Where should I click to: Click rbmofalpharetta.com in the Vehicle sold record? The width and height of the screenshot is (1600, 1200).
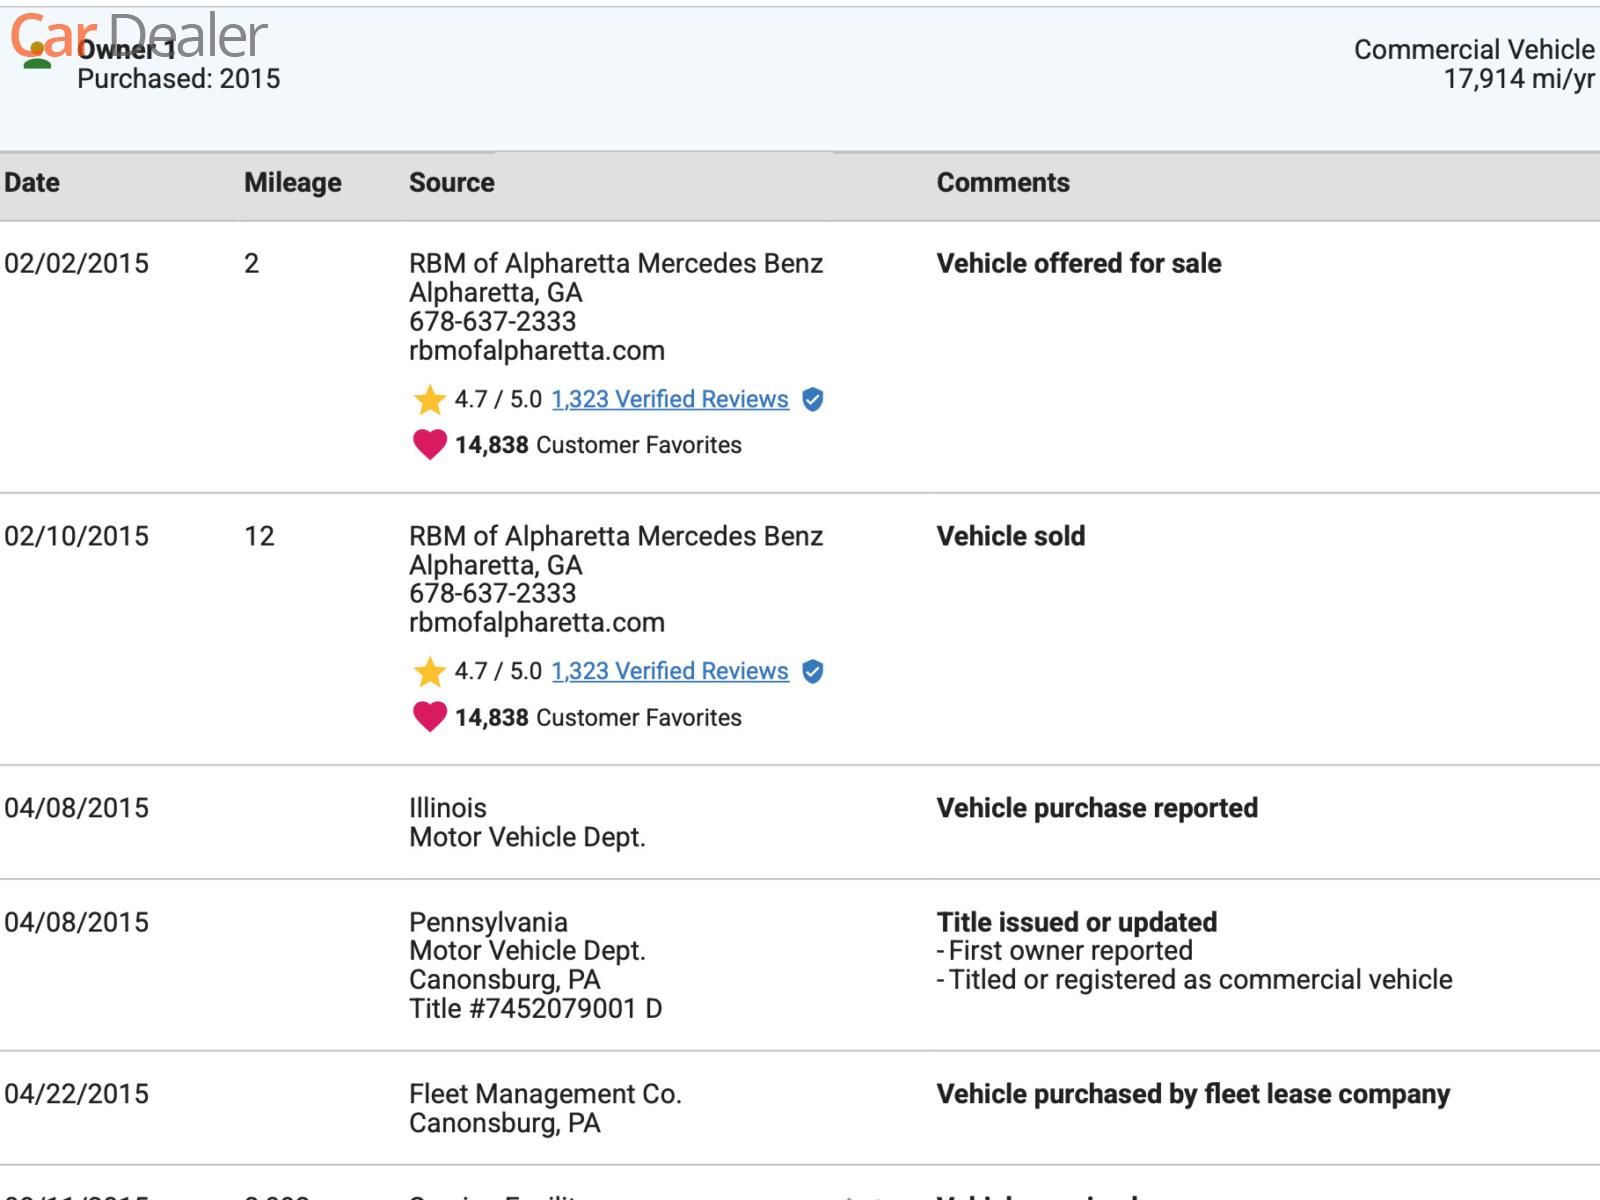536,623
